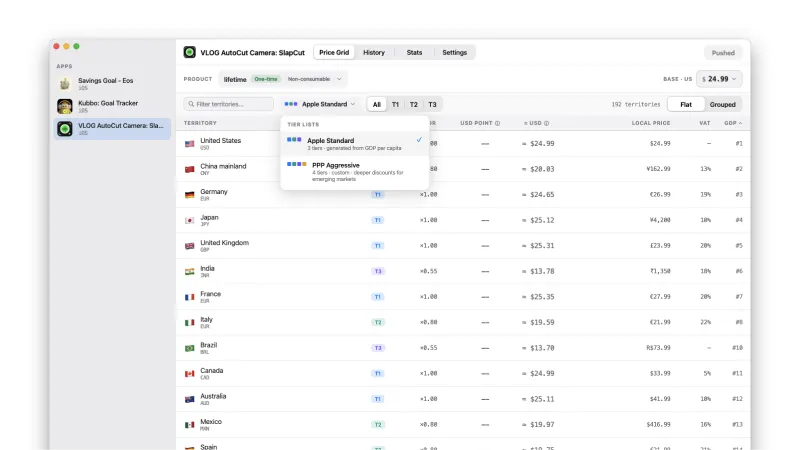Click ≈ $25.31 in United Kingdom row

tap(538, 245)
